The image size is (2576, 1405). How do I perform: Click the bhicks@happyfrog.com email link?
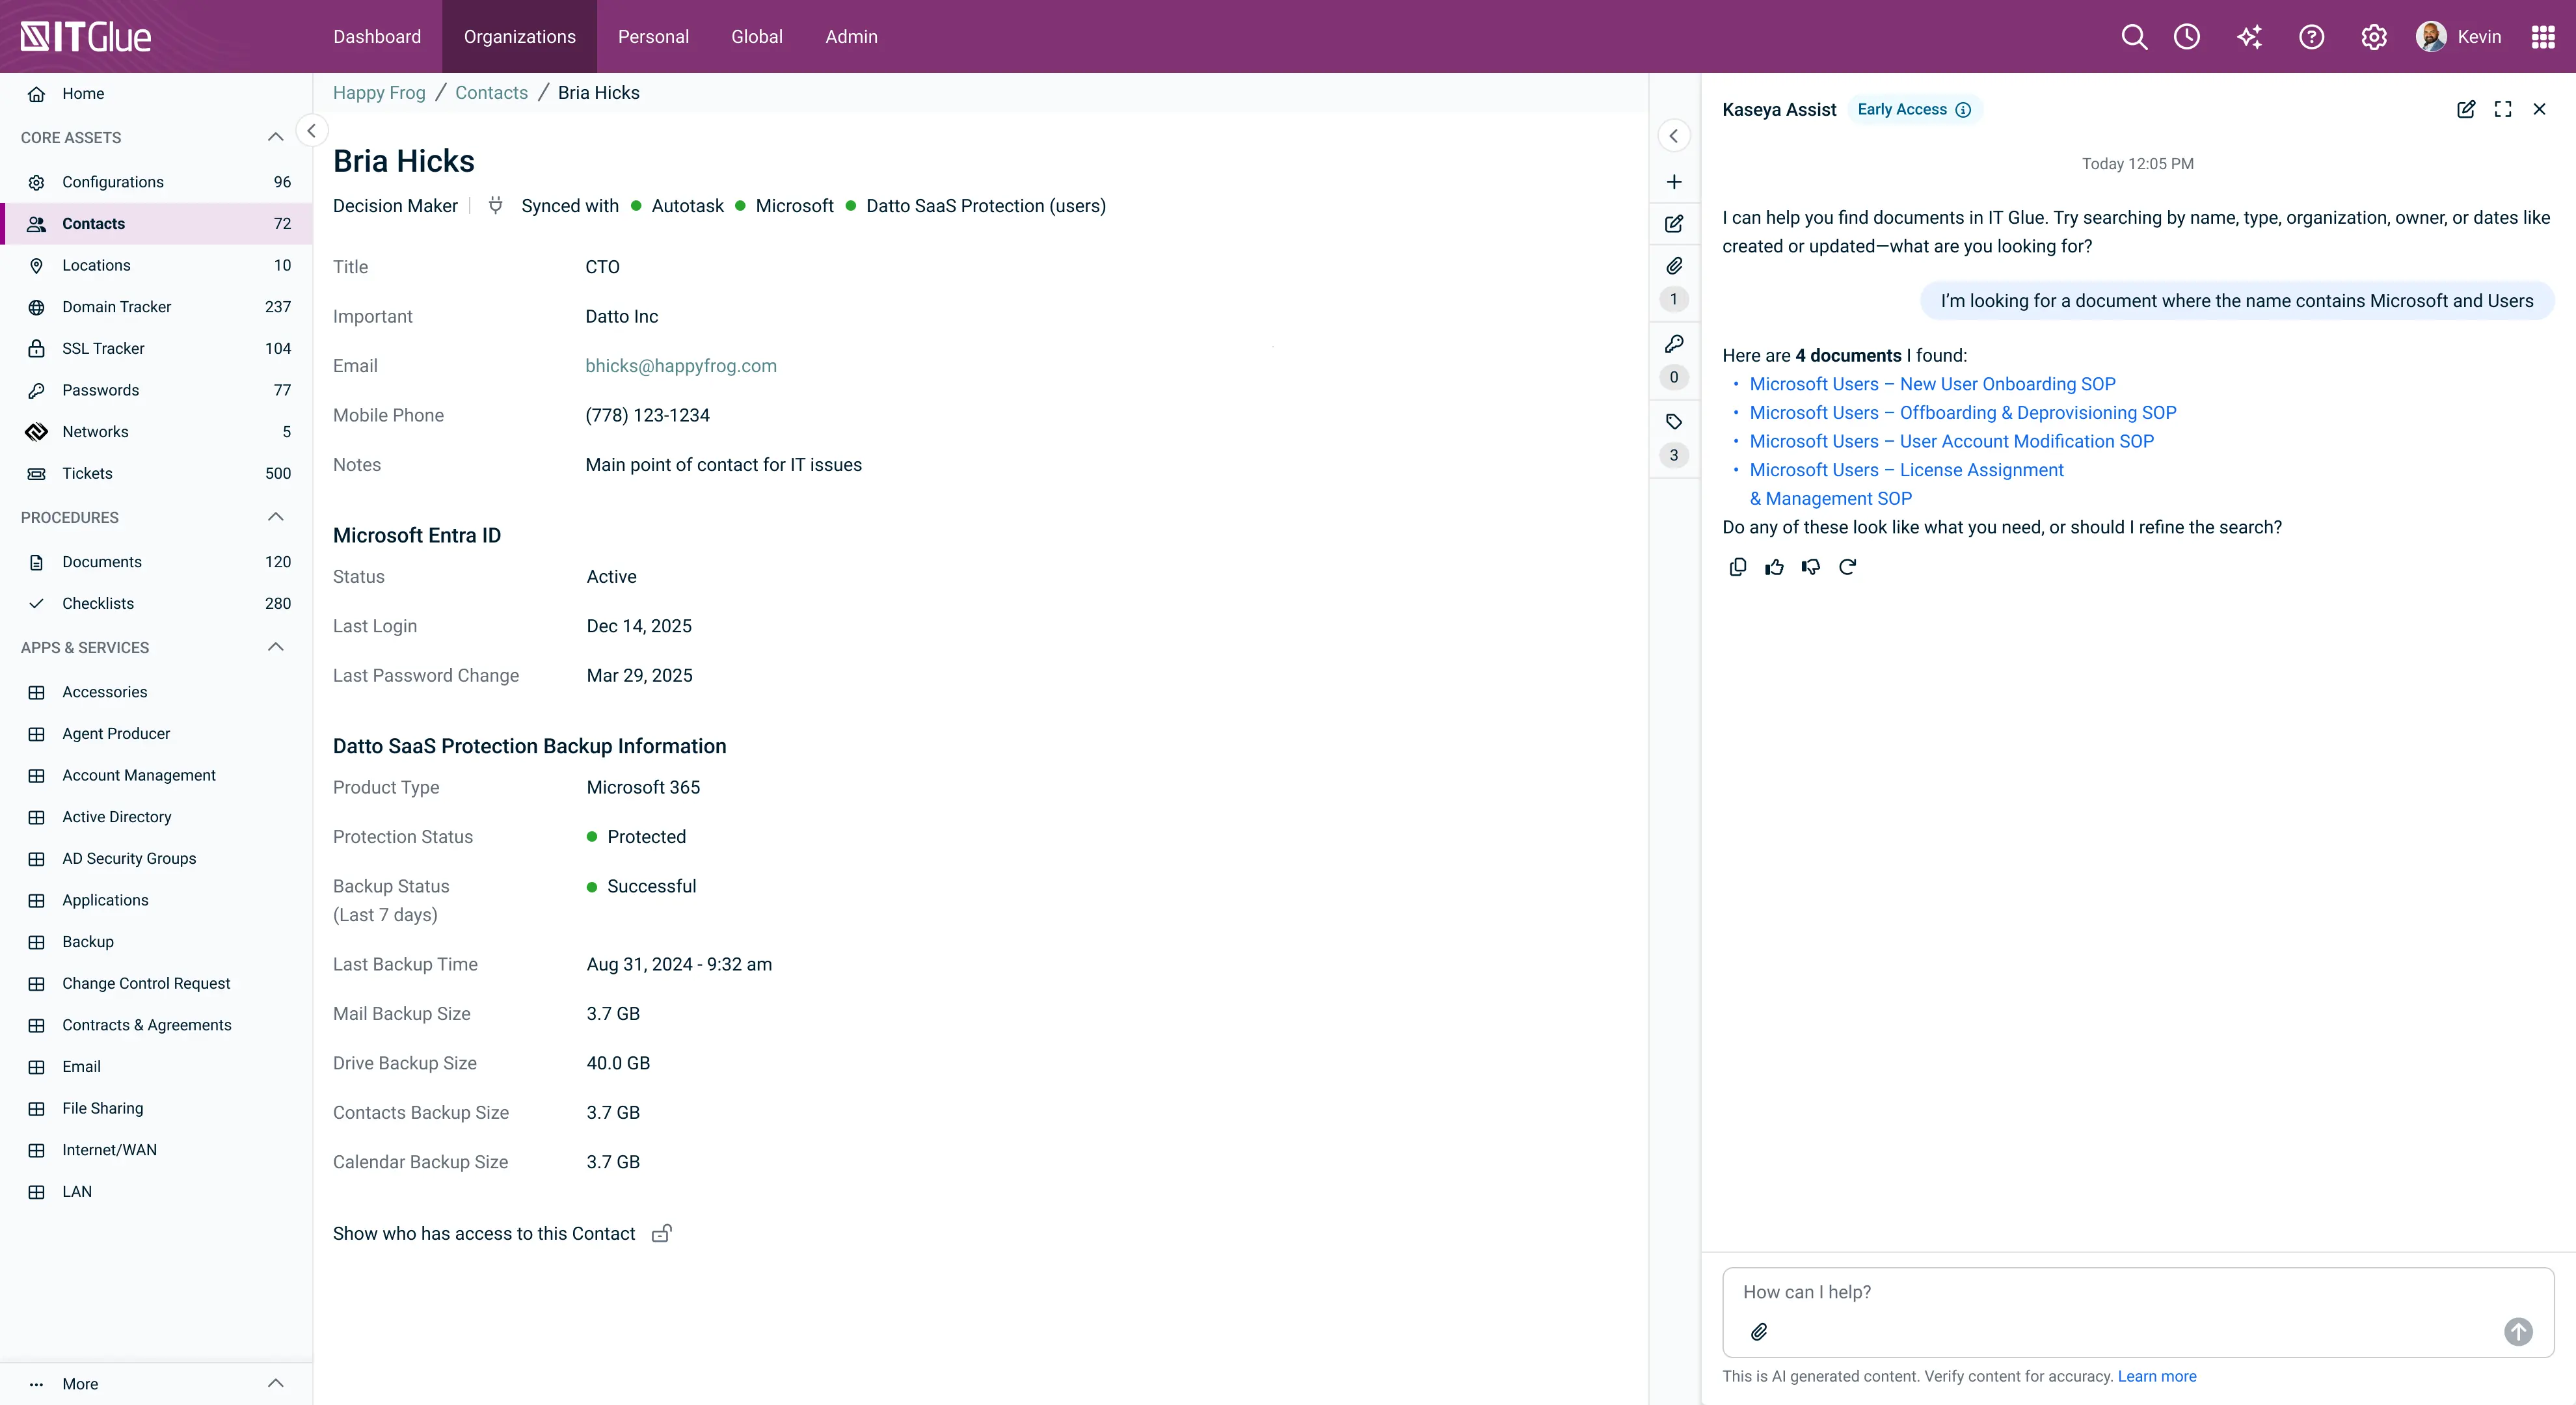tap(681, 366)
